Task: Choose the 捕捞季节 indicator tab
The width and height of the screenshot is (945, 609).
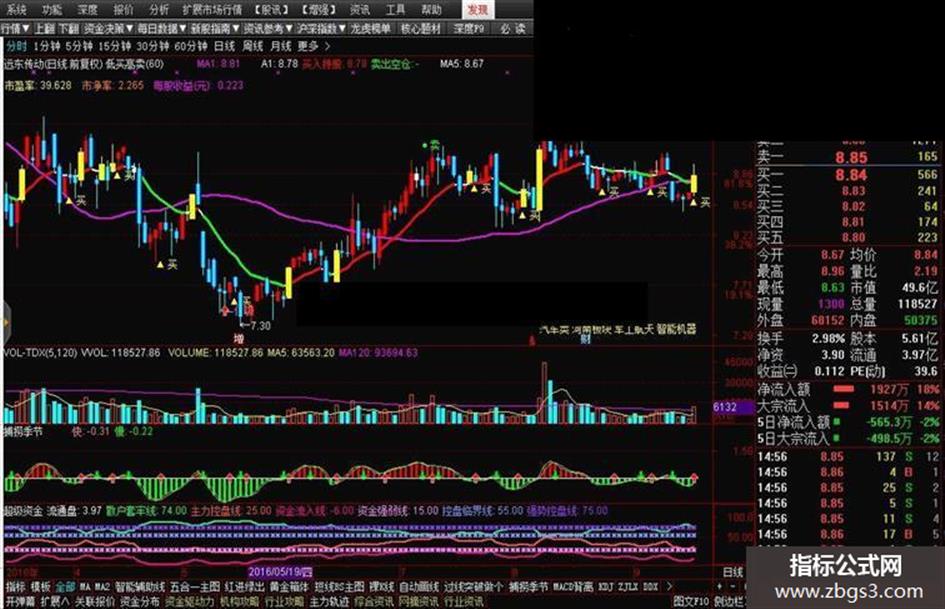Action: point(529,587)
